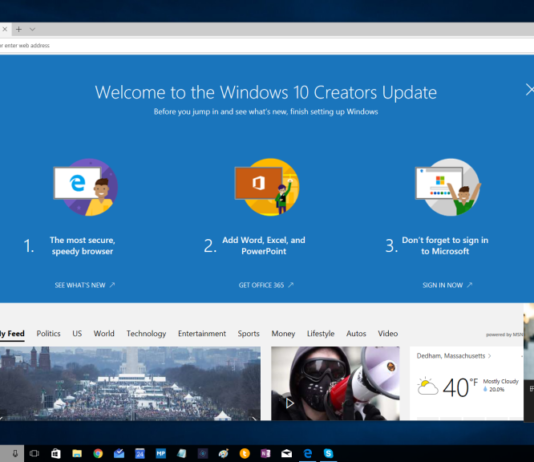
Task: Launch the Paint palette app on taskbar
Action: pos(223,453)
